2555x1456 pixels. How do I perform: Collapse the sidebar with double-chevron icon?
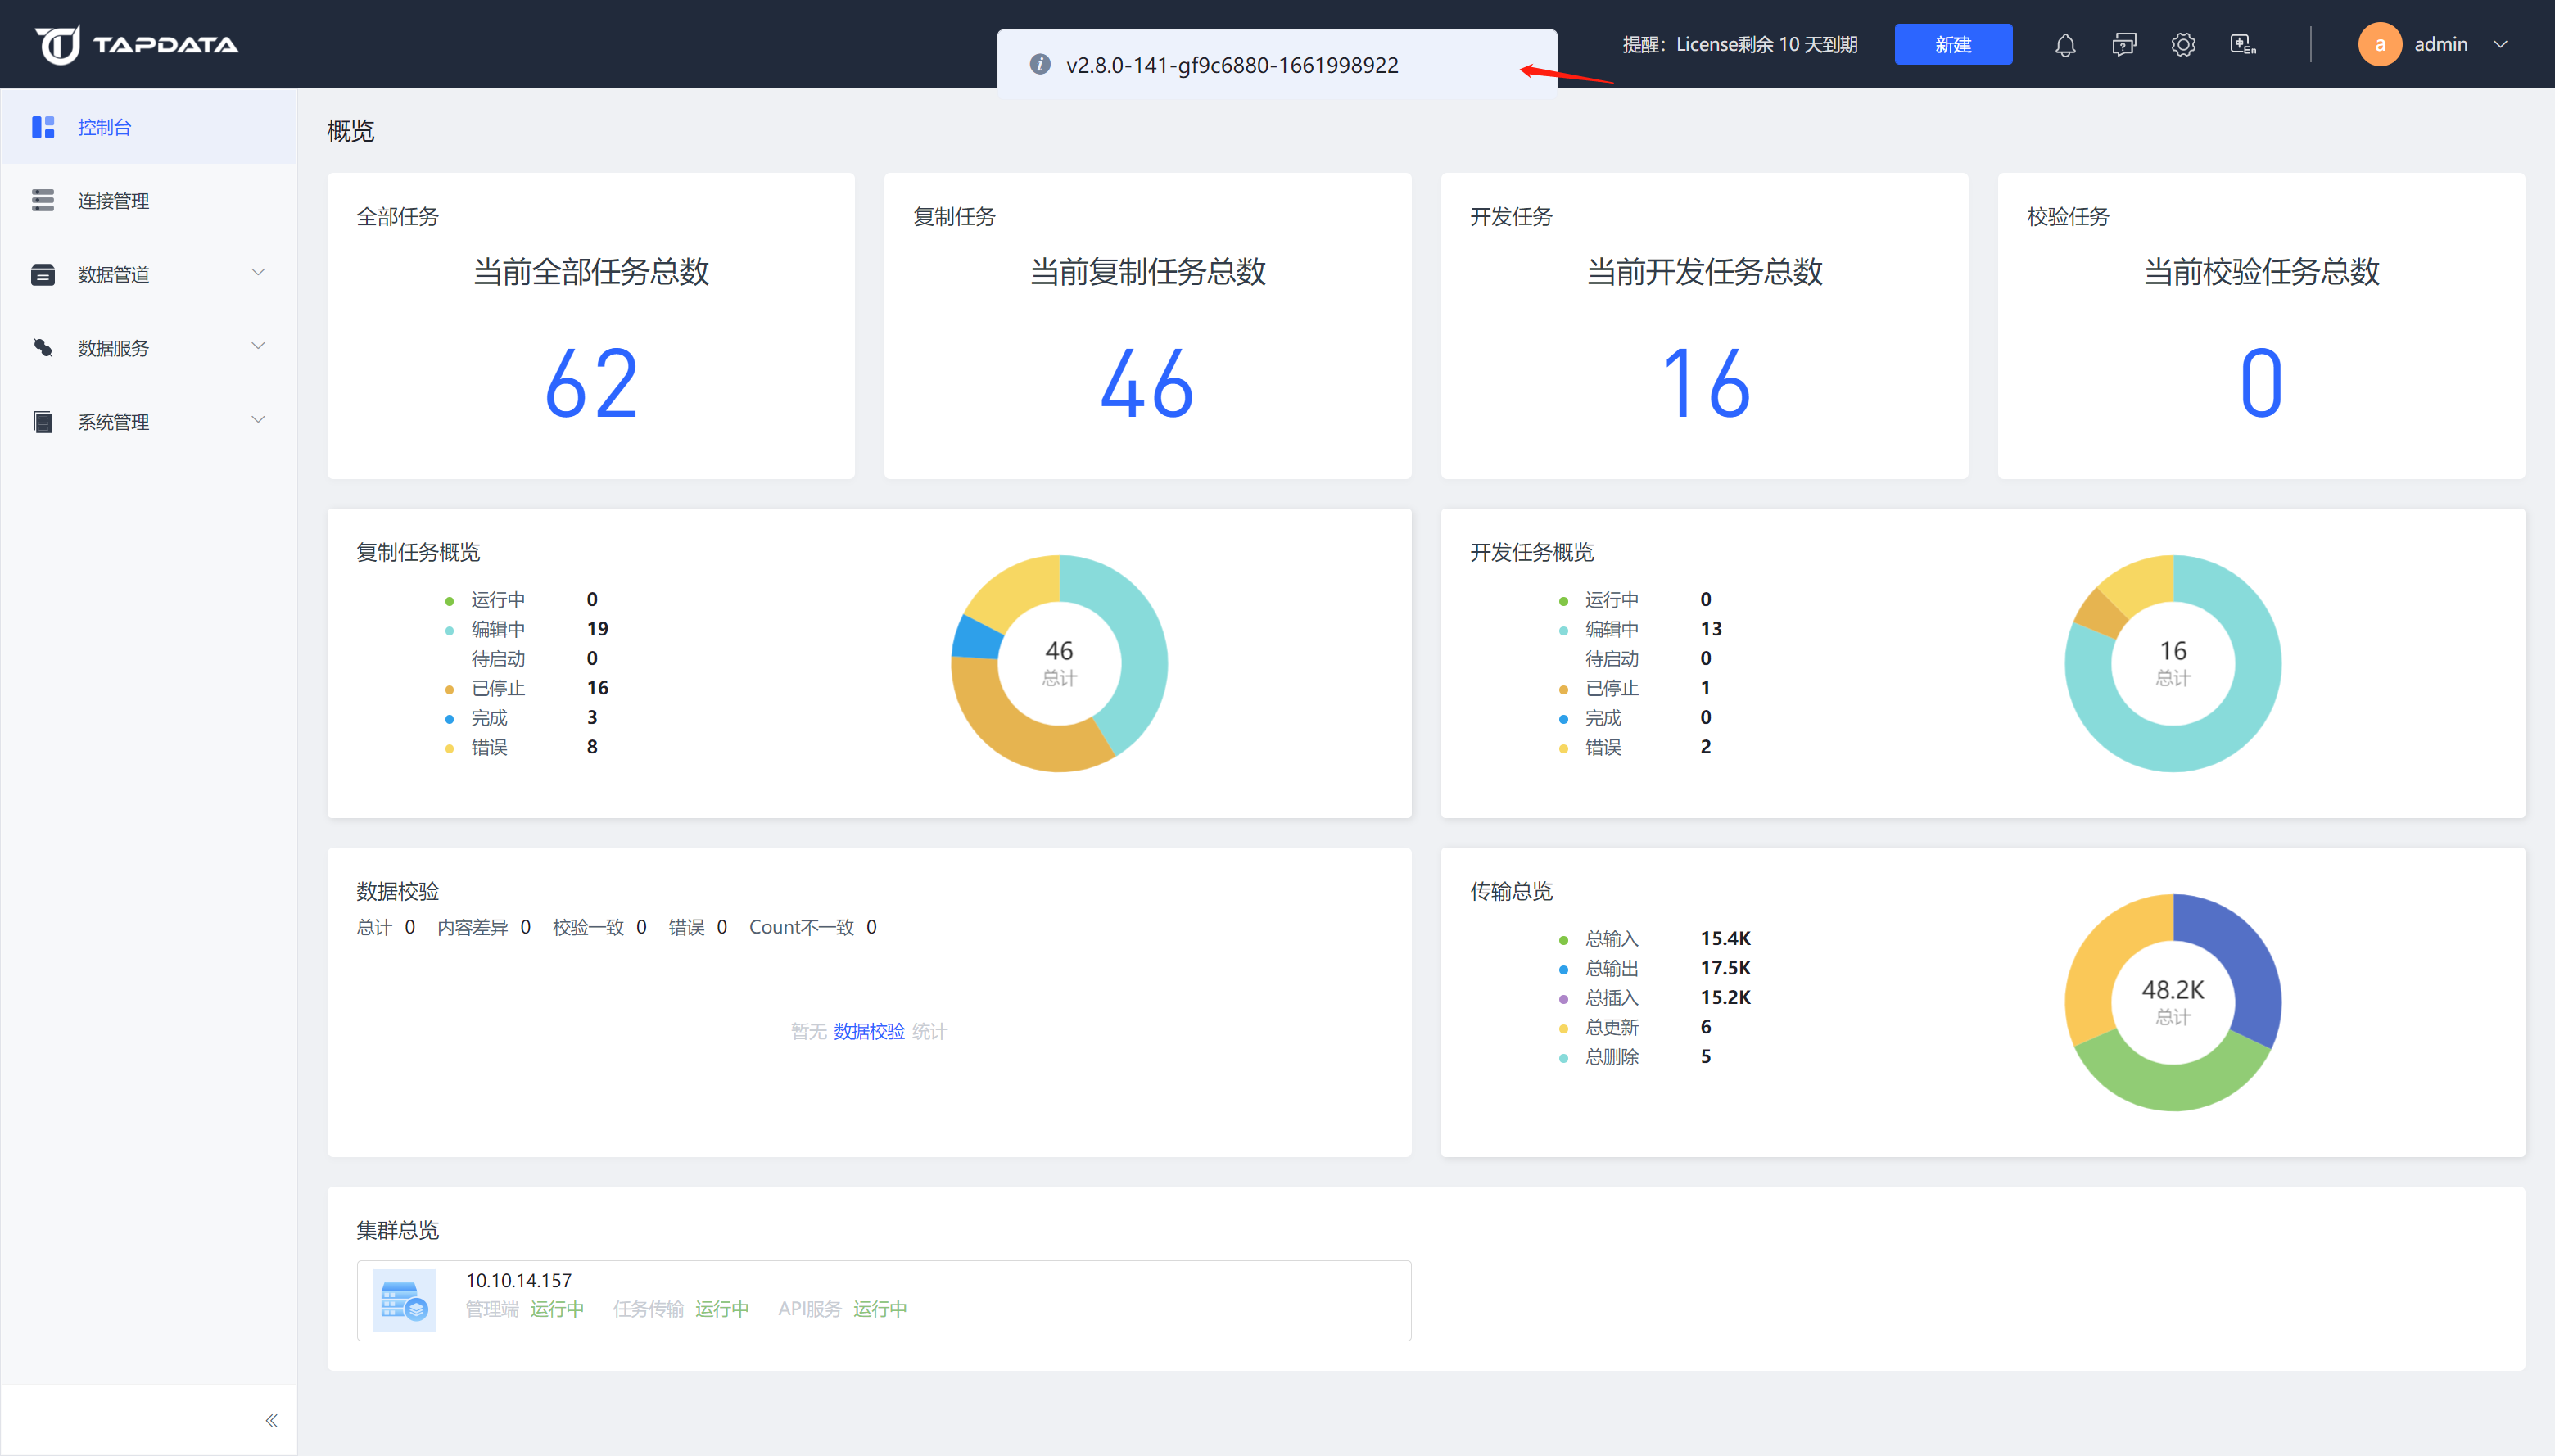pos(271,1420)
